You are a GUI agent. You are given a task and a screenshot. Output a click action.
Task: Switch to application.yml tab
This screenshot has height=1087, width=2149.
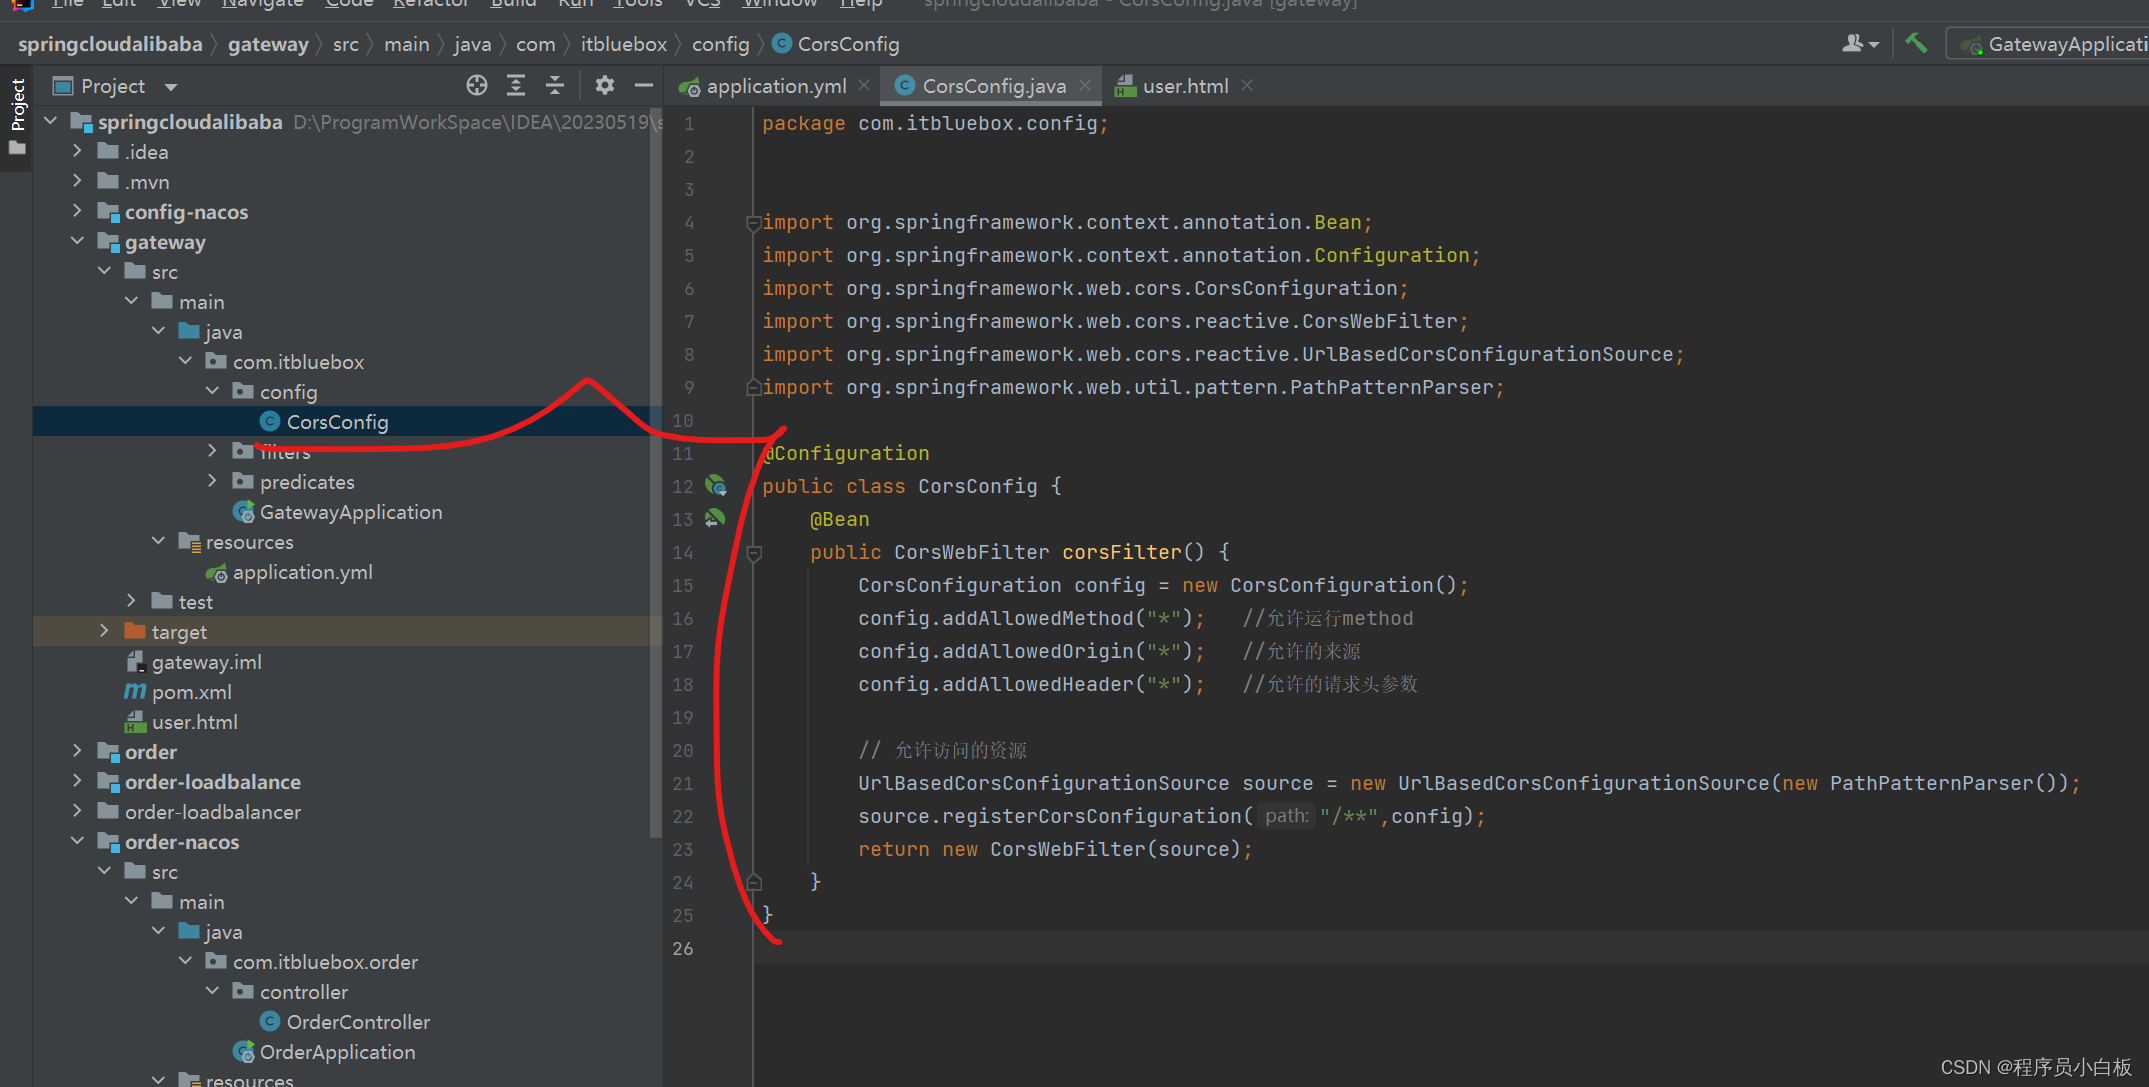pos(776,87)
